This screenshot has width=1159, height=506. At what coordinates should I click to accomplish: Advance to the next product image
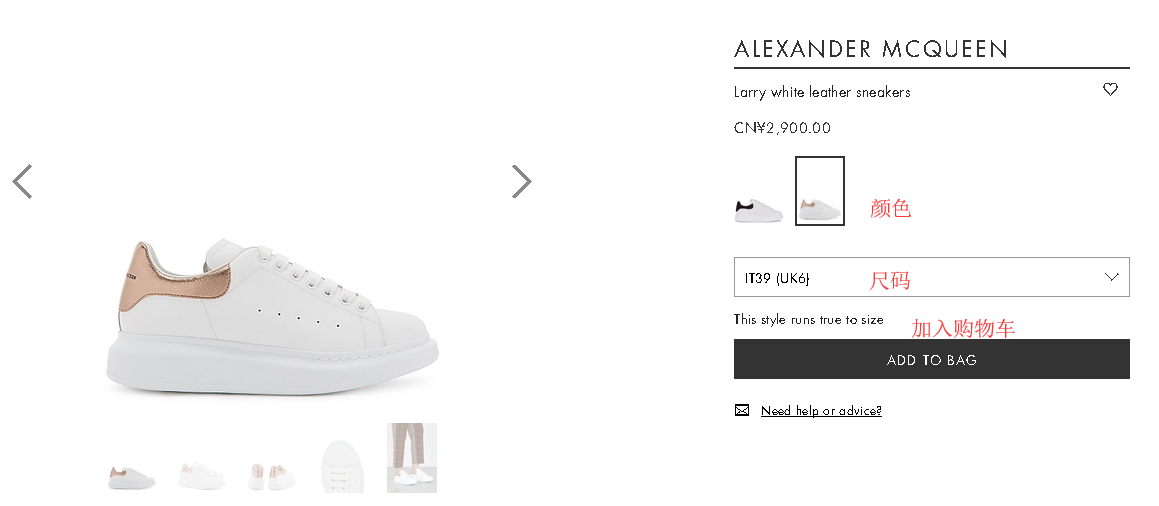(x=521, y=182)
